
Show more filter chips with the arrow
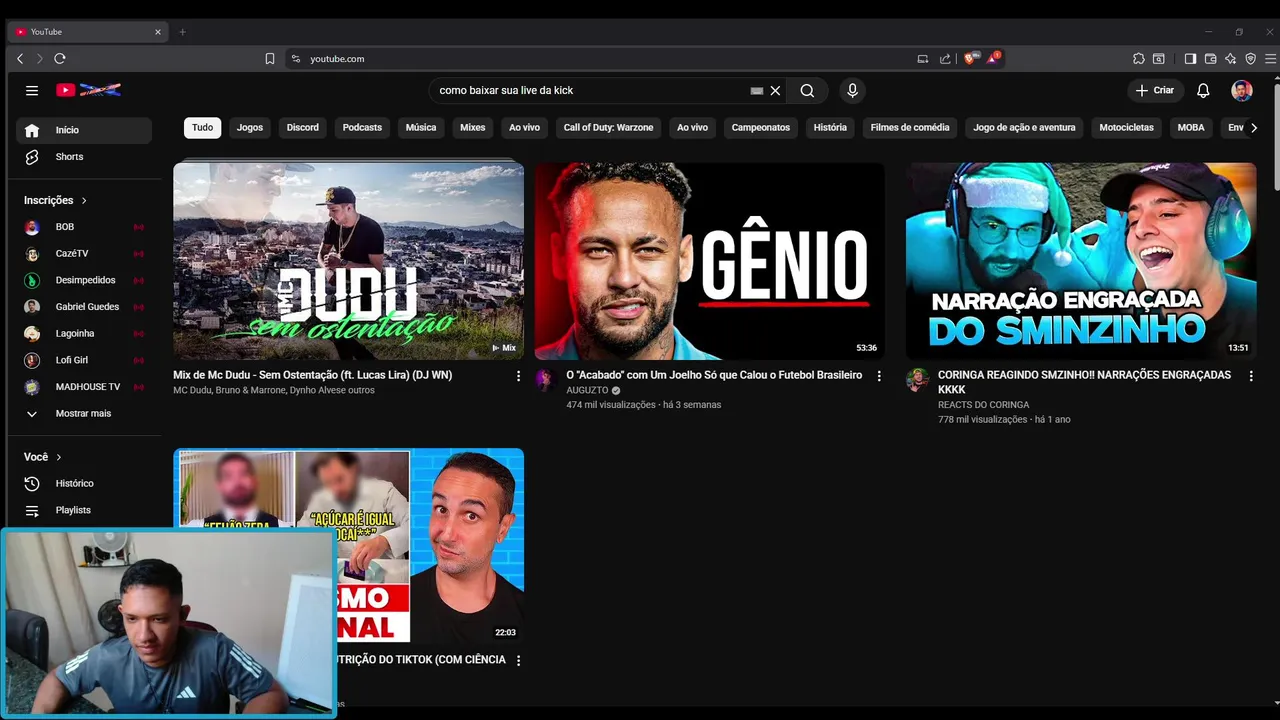(1254, 128)
